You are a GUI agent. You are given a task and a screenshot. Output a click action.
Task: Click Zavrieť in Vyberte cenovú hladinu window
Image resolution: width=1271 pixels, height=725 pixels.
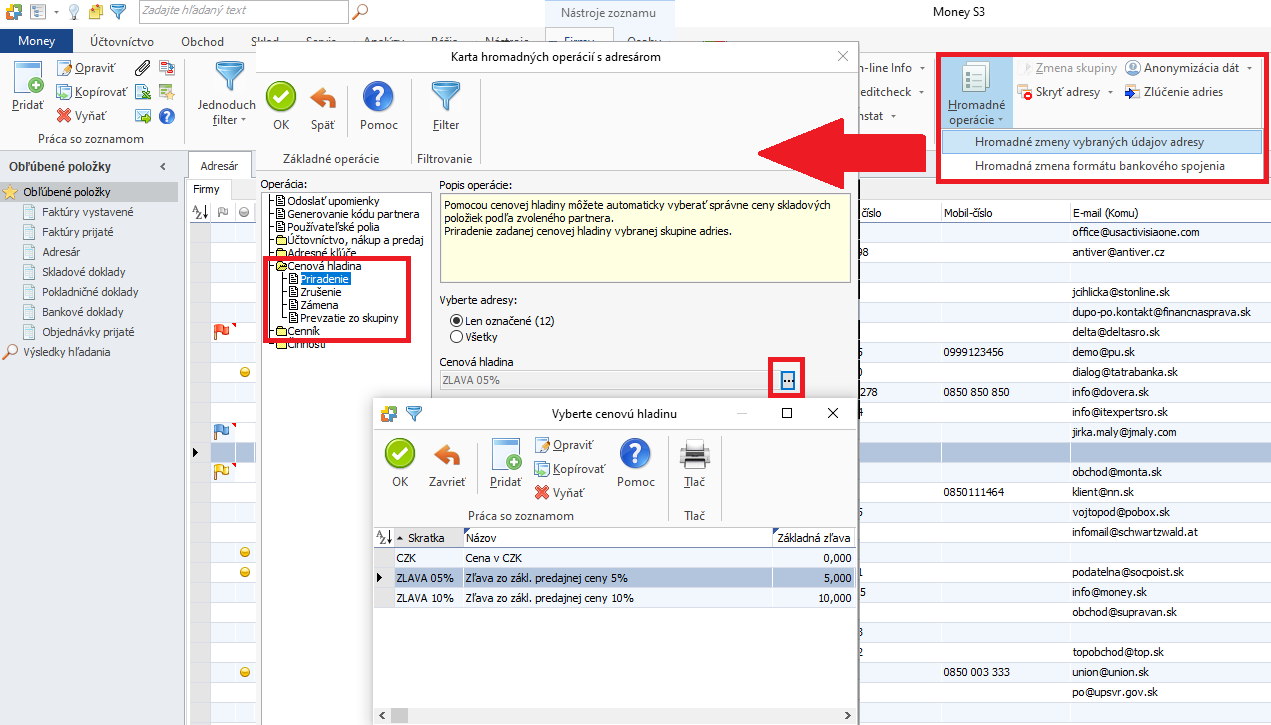click(x=447, y=464)
